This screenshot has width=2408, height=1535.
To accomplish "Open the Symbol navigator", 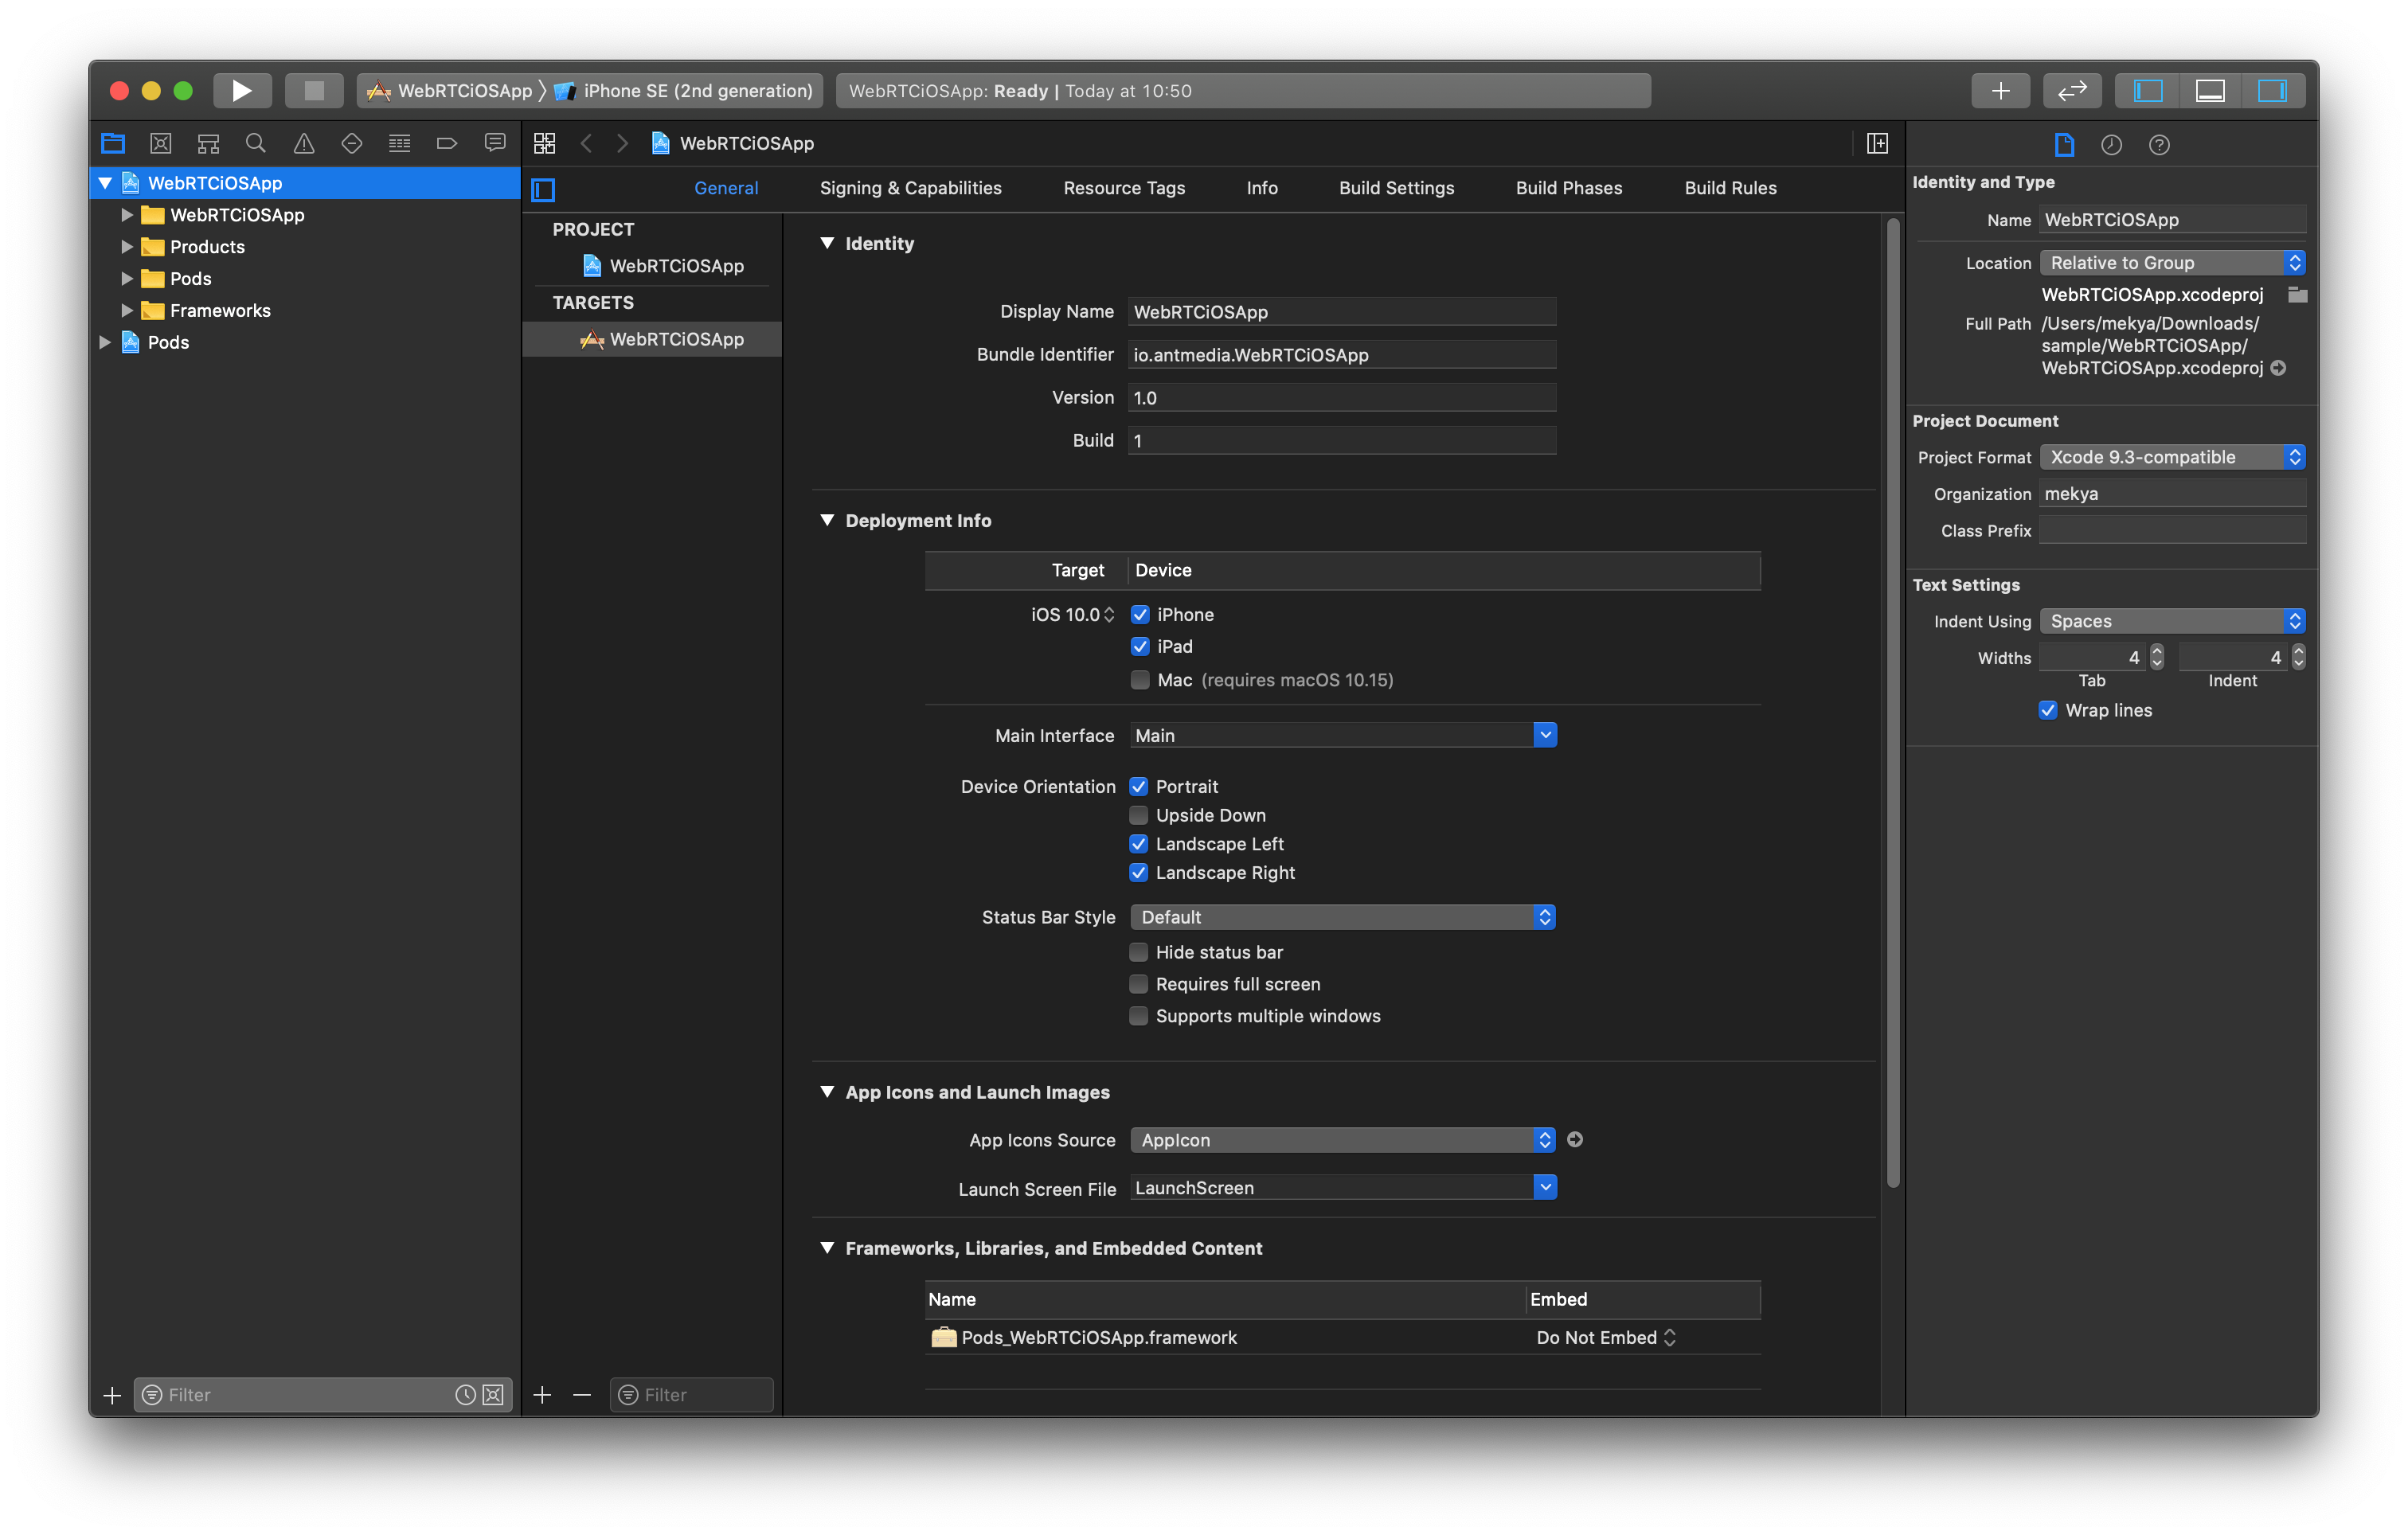I will tap(208, 143).
